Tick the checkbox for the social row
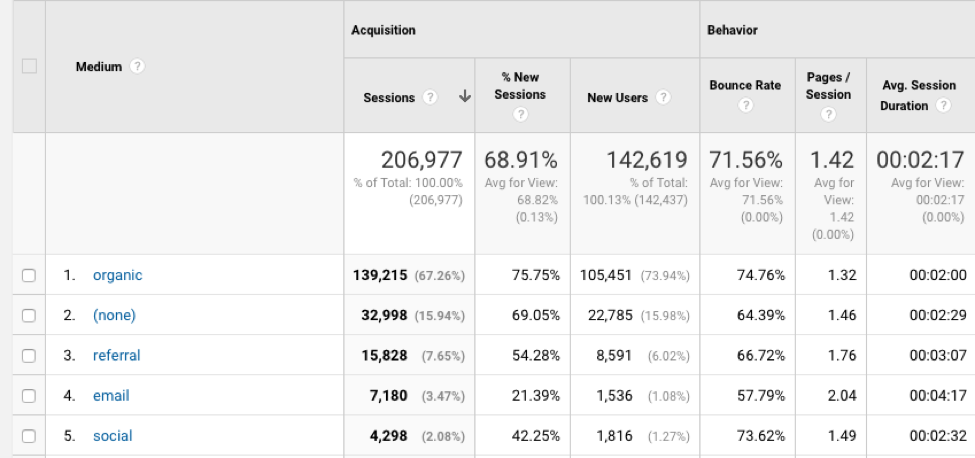This screenshot has width=975, height=458. click(x=29, y=436)
